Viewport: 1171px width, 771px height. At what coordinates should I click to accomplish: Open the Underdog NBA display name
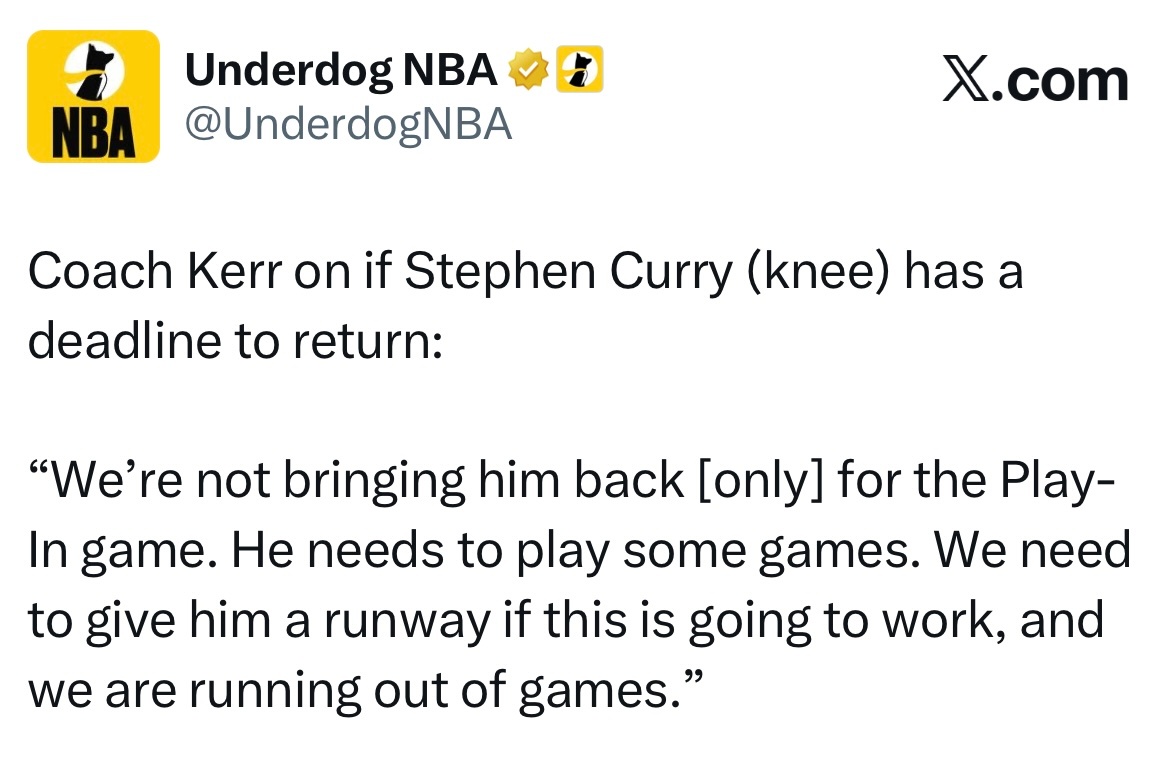pyautogui.click(x=341, y=70)
